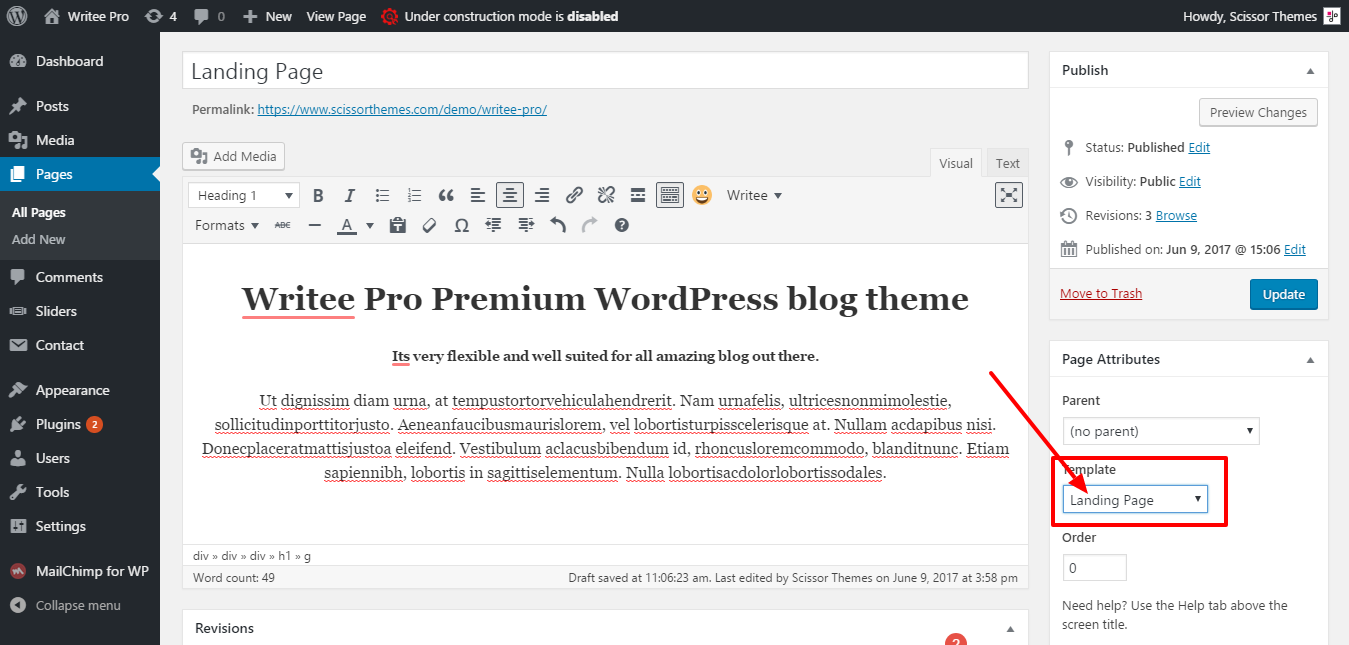Collapse the admin sidebar menu
This screenshot has height=645, width=1349.
click(x=80, y=605)
